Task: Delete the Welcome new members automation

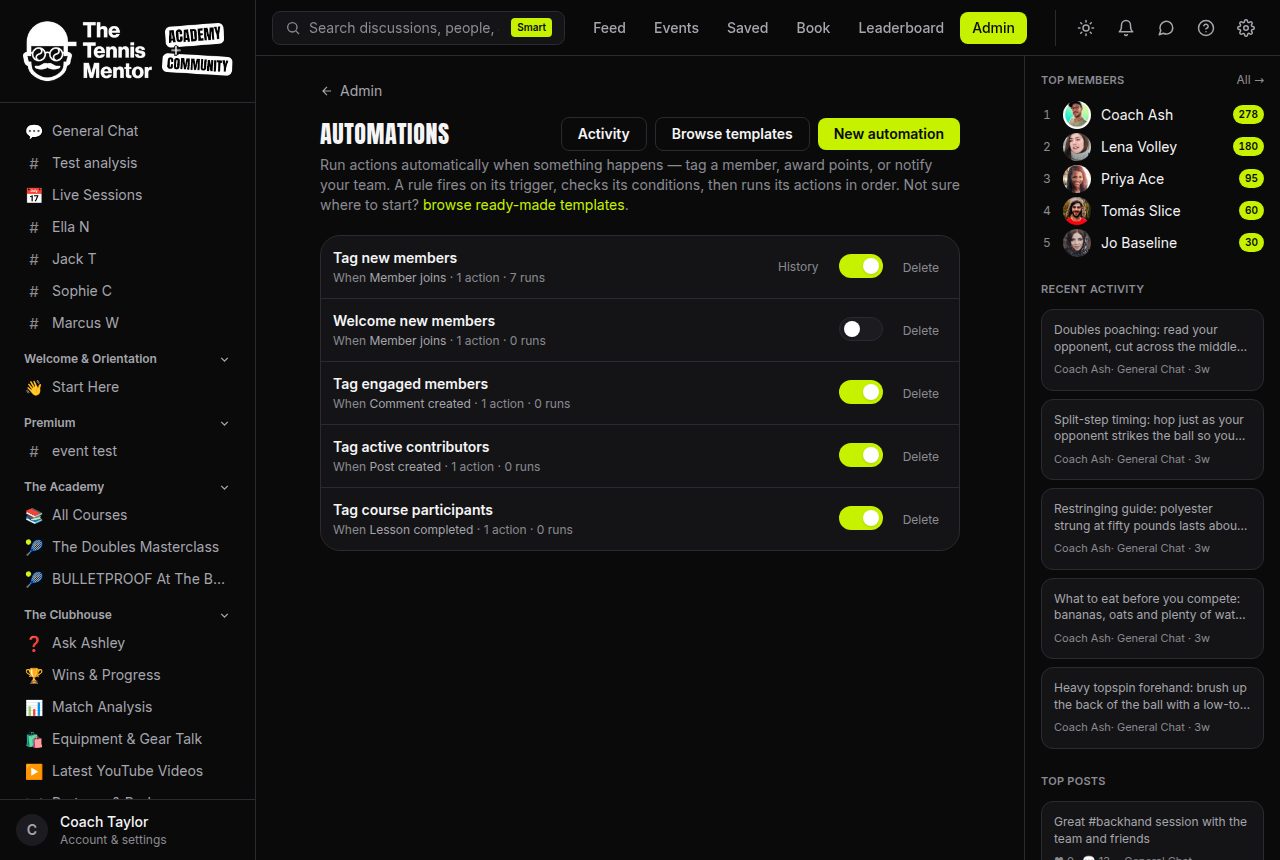Action: 921,330
